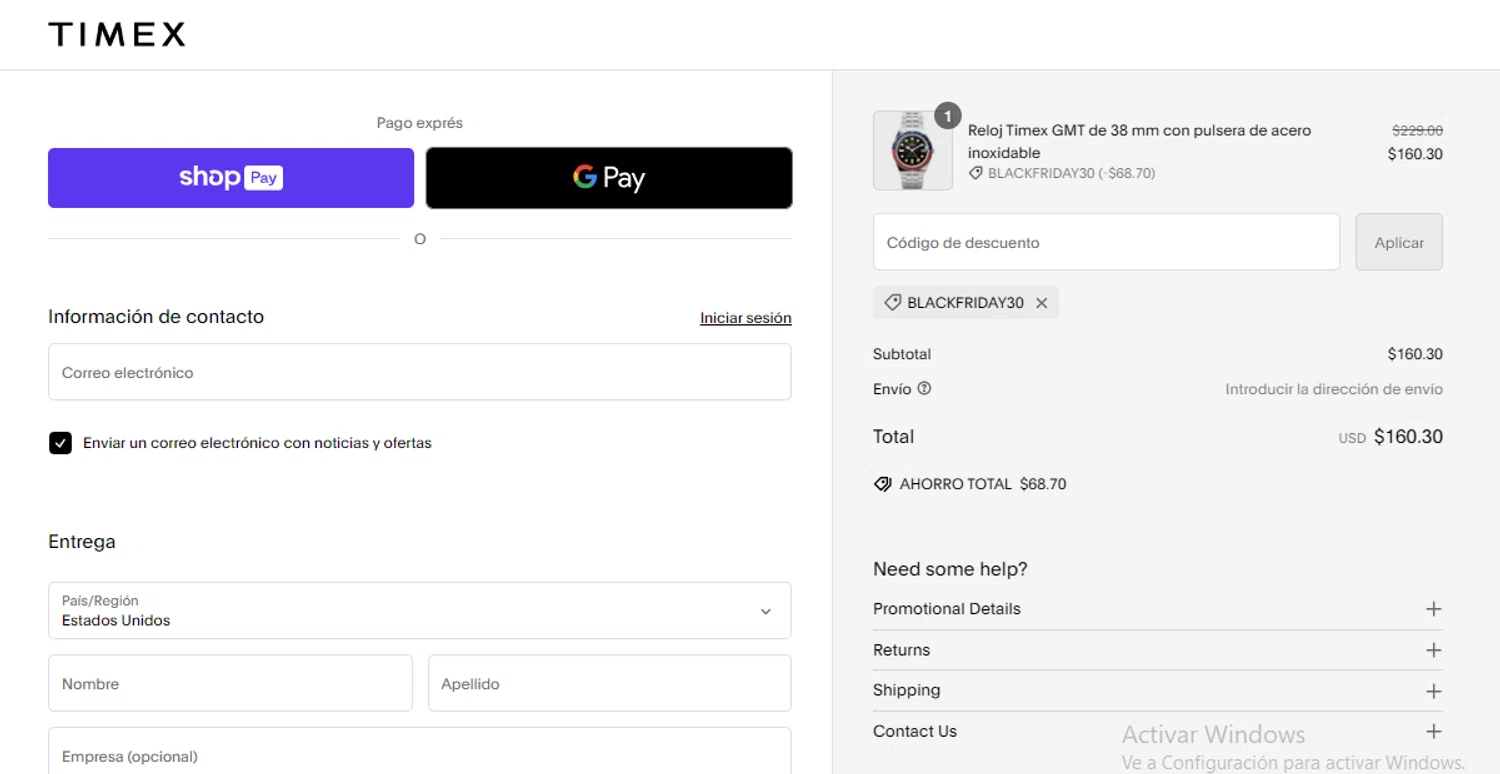The height and width of the screenshot is (774, 1500).
Task: Click the Introducir la dirección de envío text
Action: pos(1334,389)
